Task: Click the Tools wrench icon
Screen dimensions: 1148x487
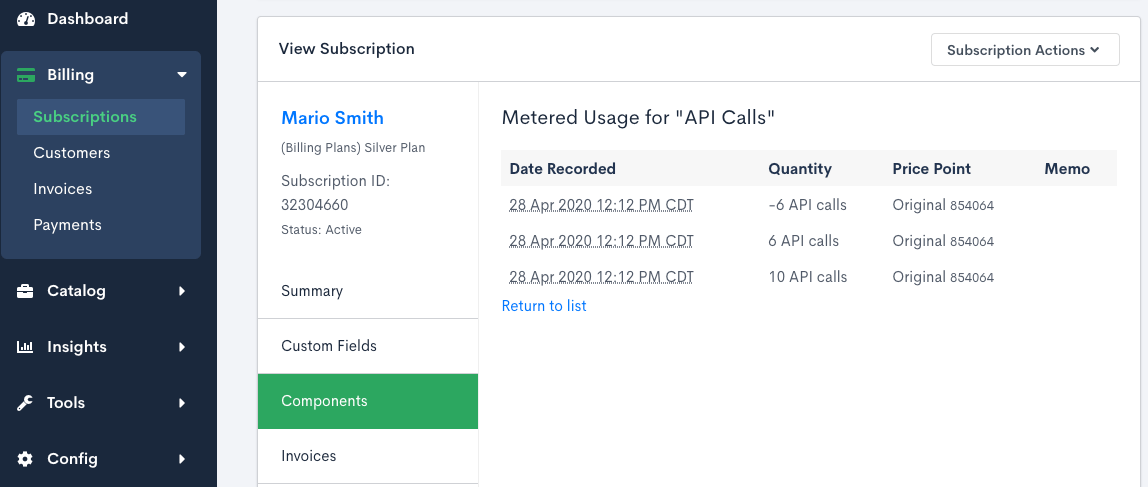Action: [x=26, y=403]
